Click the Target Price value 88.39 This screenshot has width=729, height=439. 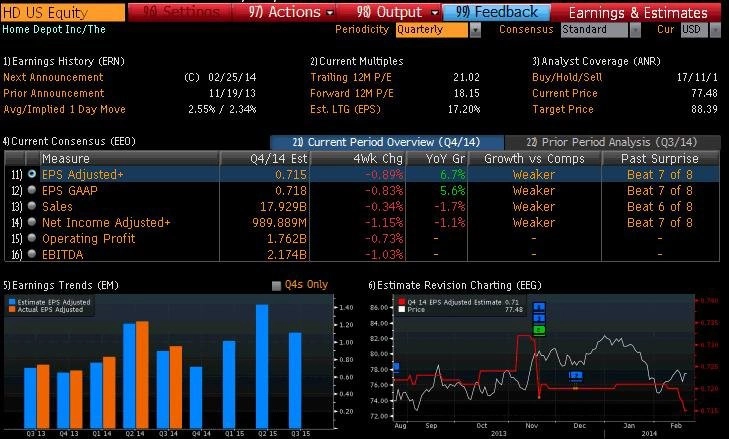coord(704,109)
